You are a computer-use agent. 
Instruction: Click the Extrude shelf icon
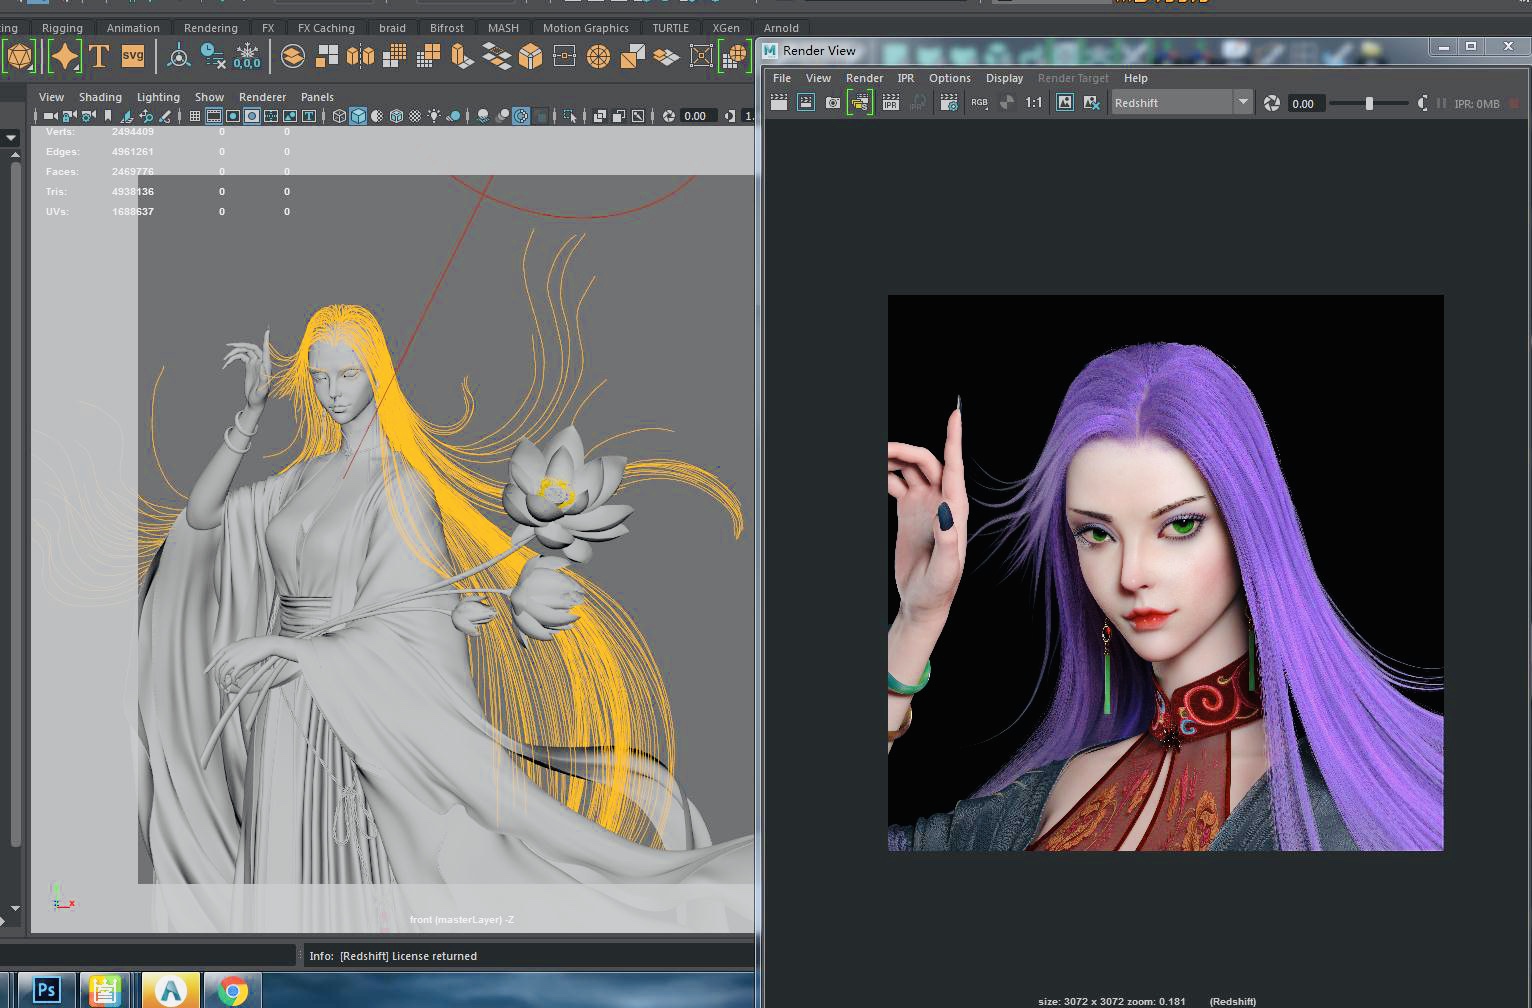coord(462,57)
